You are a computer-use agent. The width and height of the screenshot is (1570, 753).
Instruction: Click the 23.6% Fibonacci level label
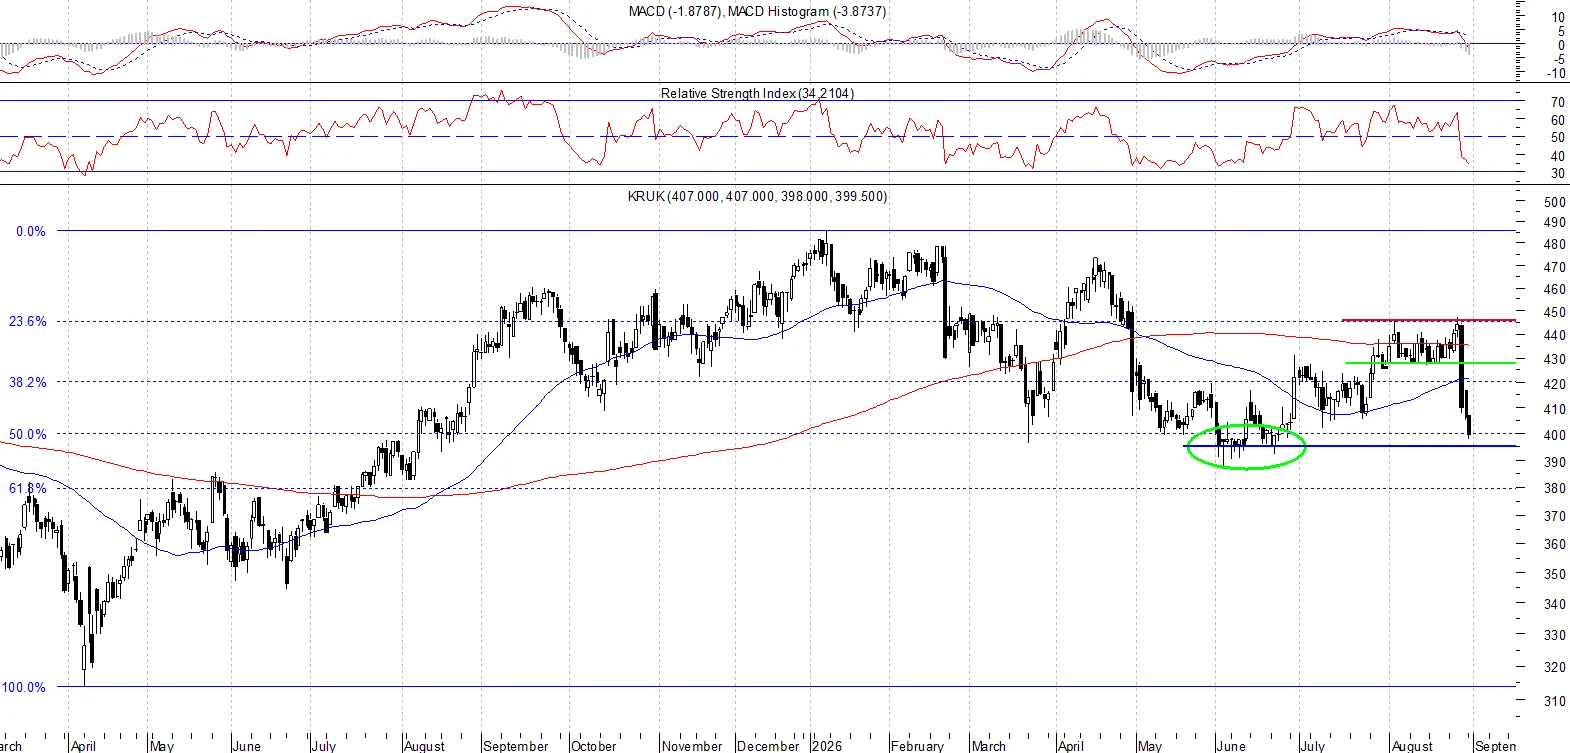28,321
